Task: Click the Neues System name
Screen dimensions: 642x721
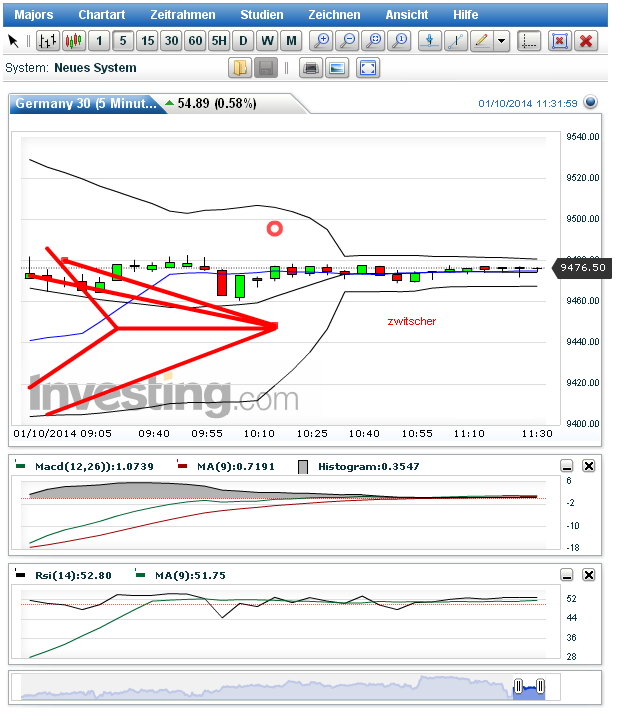Action: tap(95, 68)
